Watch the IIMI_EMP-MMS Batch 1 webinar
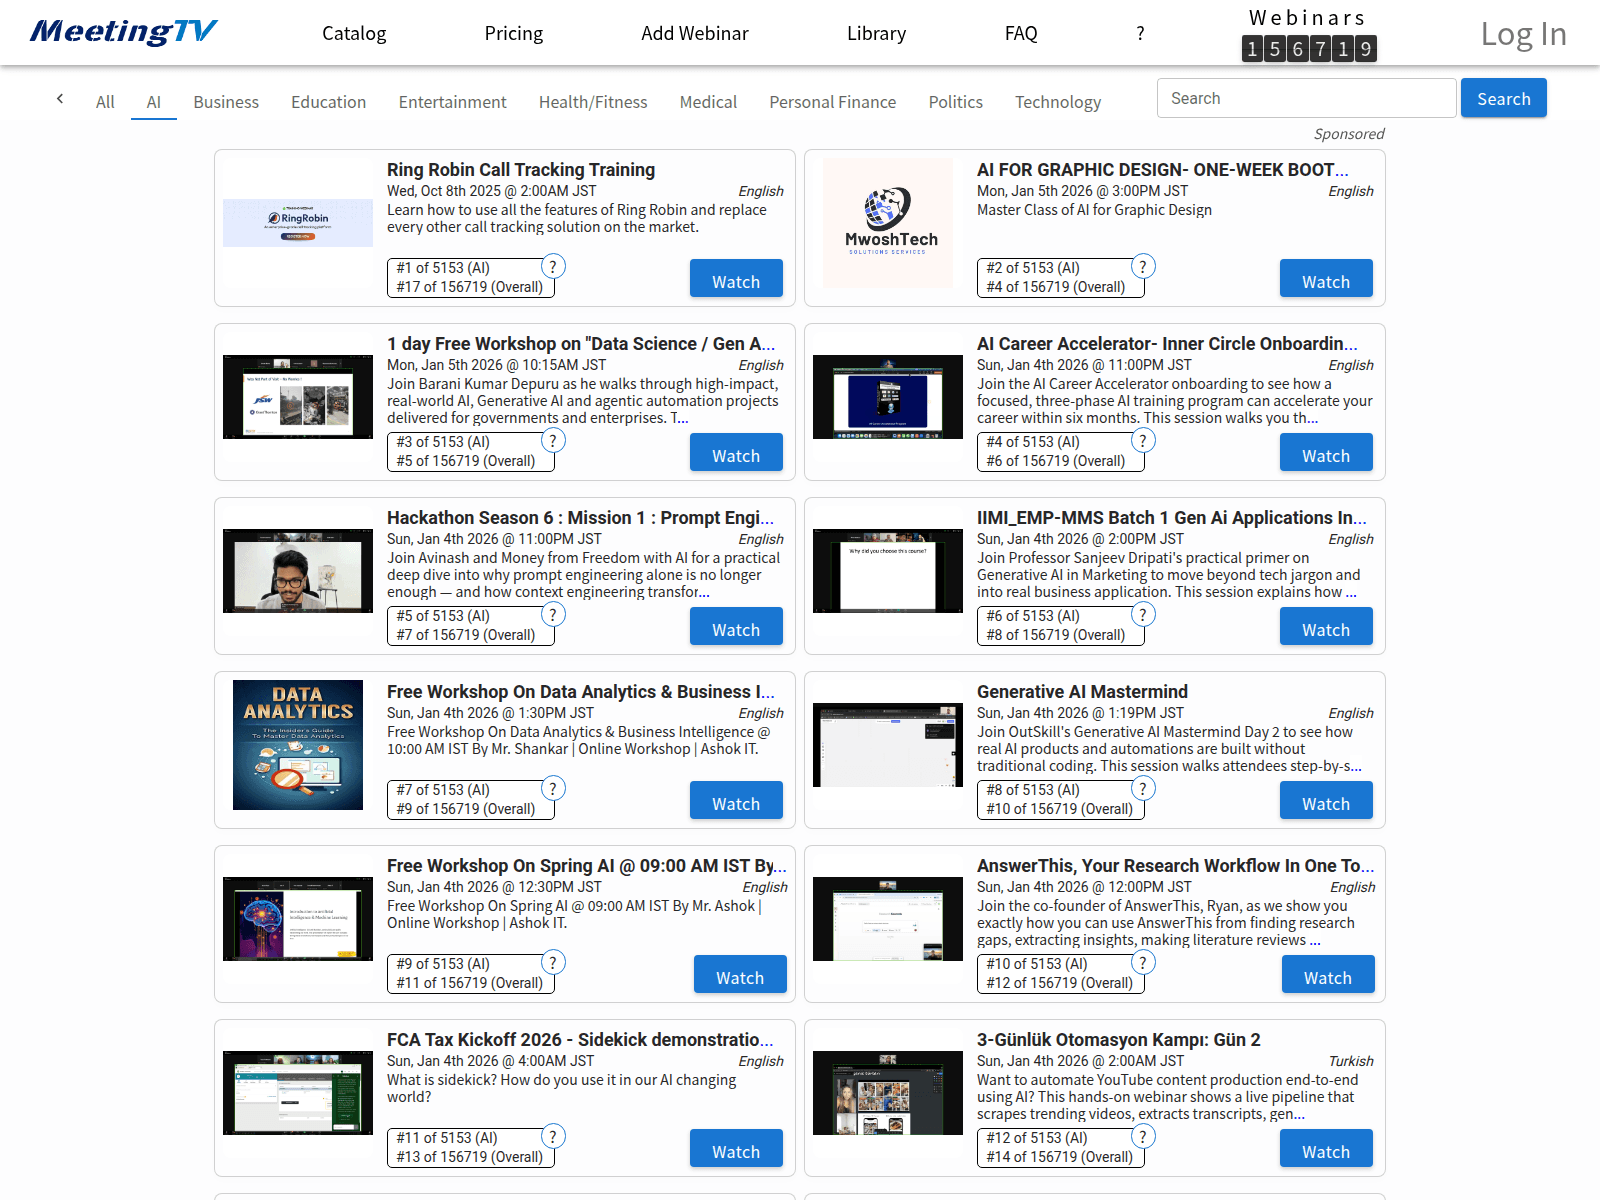This screenshot has height=1200, width=1600. [x=1326, y=626]
